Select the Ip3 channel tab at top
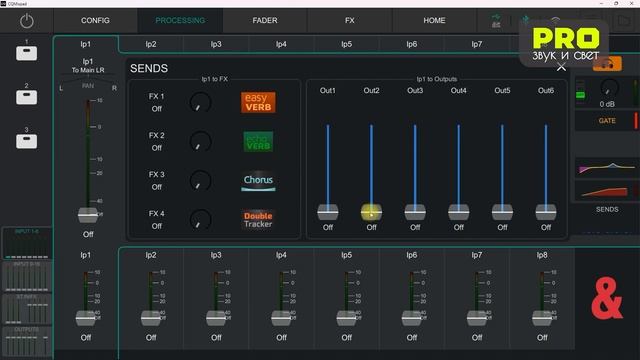Image resolution: width=640 pixels, height=360 pixels. click(x=216, y=44)
